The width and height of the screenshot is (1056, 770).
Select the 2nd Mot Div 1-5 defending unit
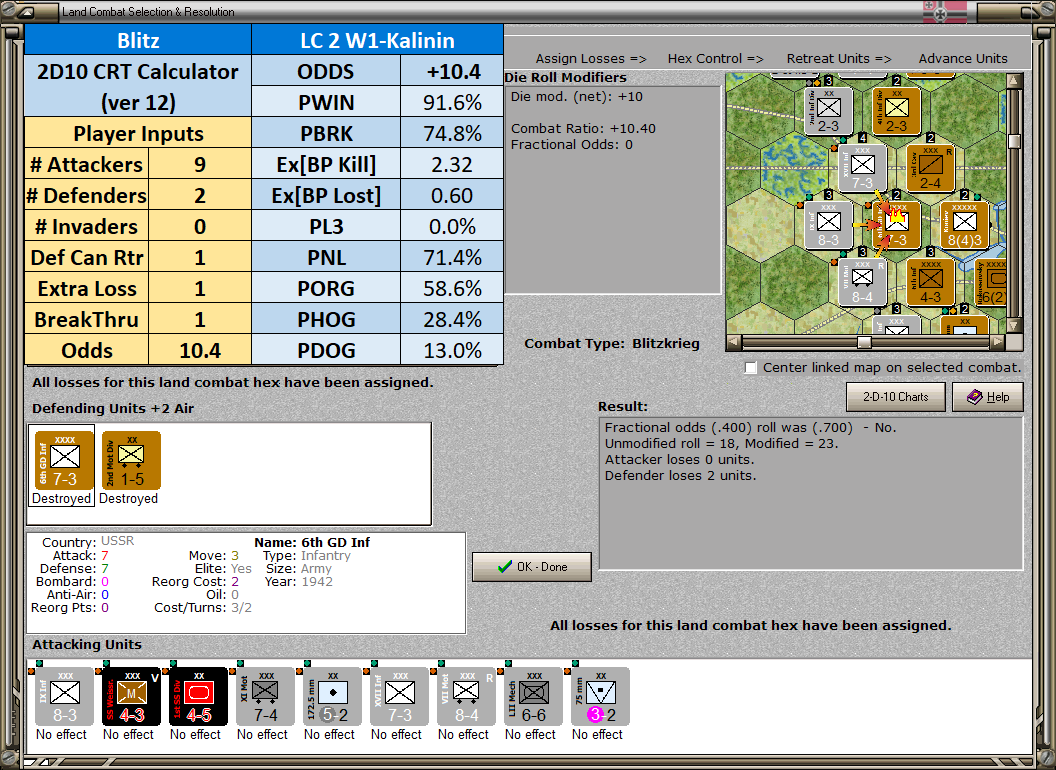tap(131, 461)
